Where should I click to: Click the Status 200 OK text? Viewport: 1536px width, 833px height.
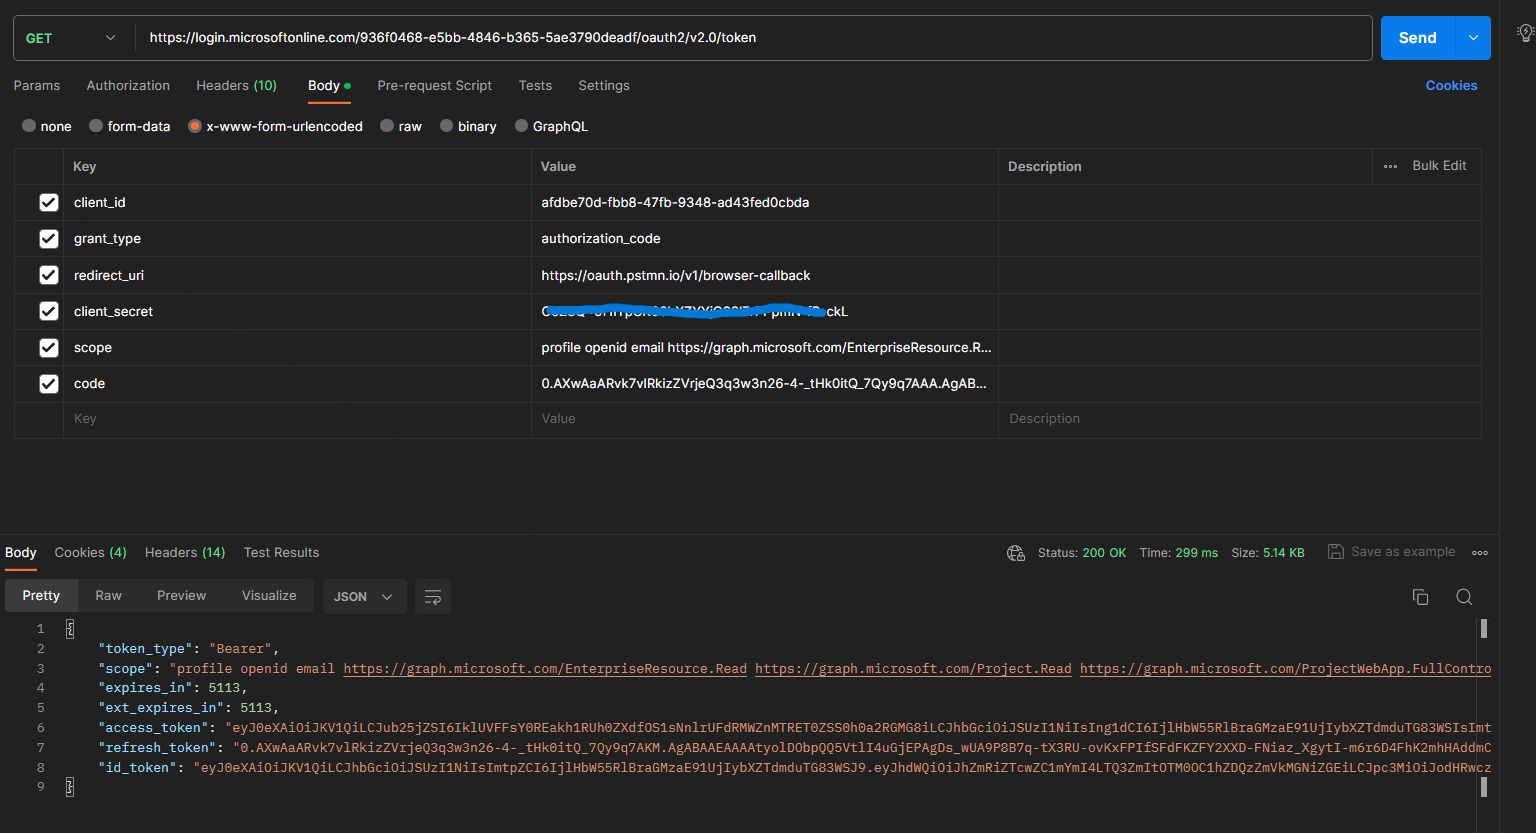tap(1082, 553)
